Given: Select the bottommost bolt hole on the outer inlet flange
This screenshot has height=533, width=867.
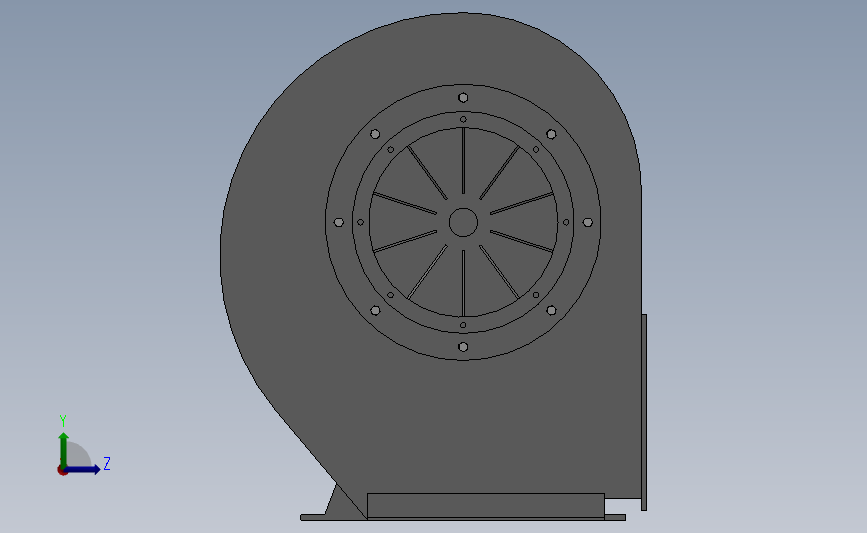Looking at the screenshot, I should 463,347.
